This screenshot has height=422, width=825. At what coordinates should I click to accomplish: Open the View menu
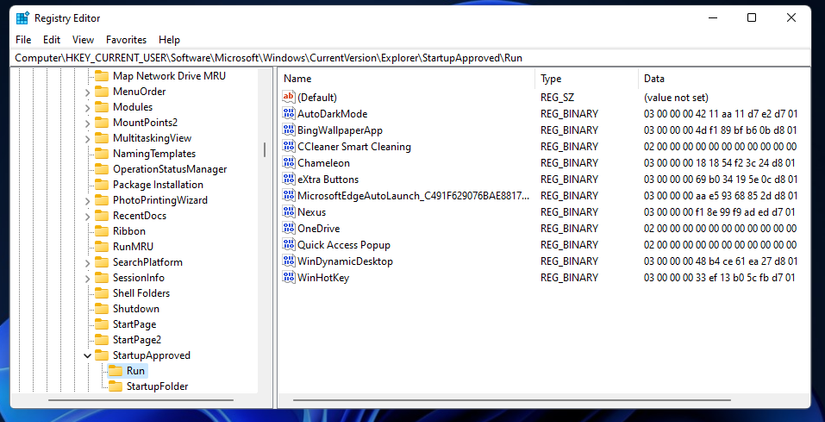[x=83, y=39]
